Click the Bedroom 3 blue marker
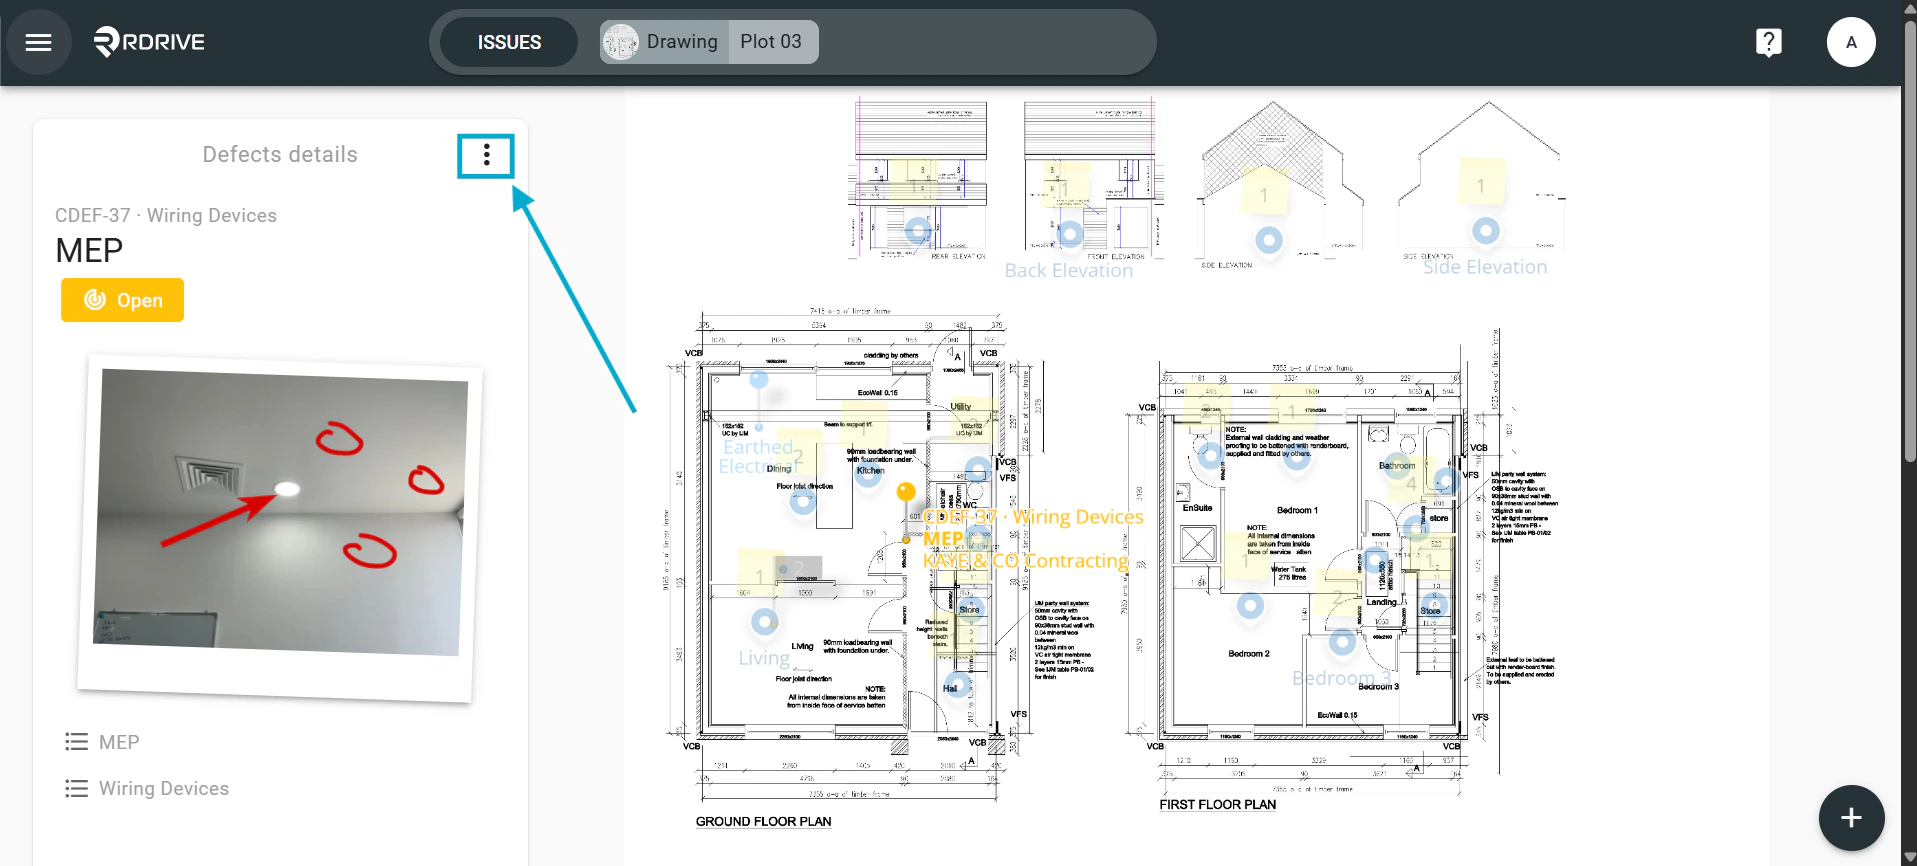 (x=1342, y=642)
